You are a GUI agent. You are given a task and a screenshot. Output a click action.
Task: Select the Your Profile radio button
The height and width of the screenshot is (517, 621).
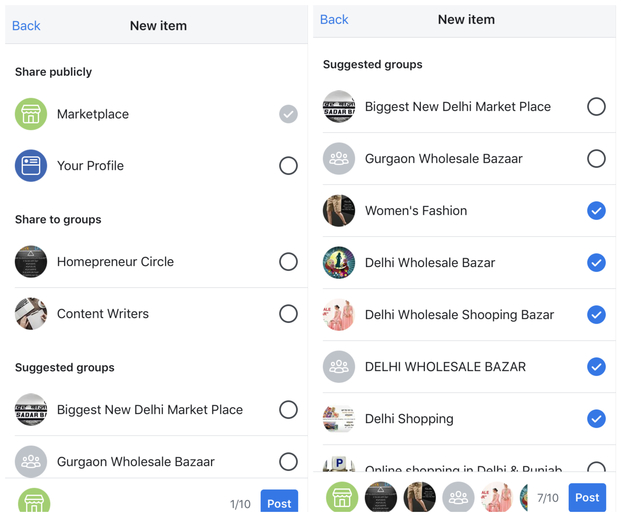point(288,166)
